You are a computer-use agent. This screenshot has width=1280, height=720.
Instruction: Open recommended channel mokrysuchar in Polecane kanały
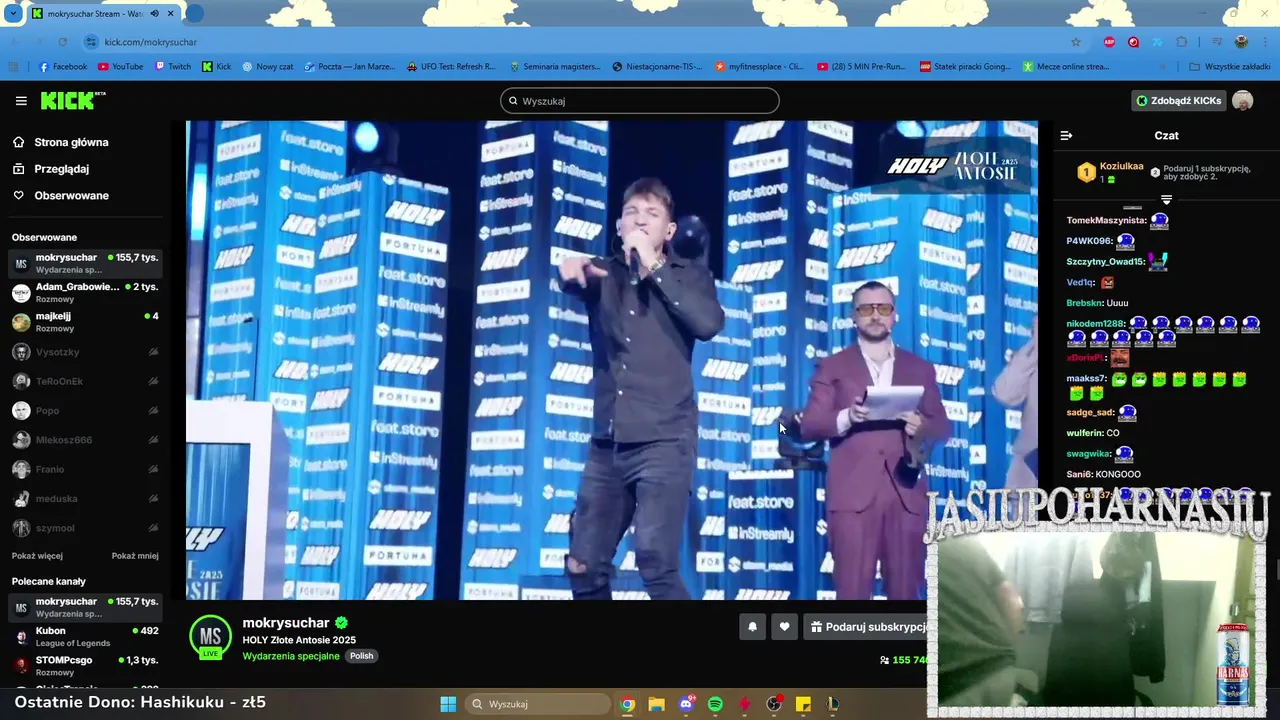pos(85,607)
